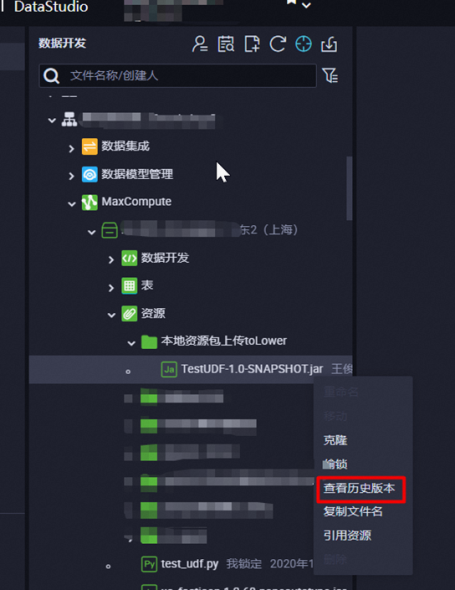Click the MaxCompute green icon

pyautogui.click(x=90, y=202)
